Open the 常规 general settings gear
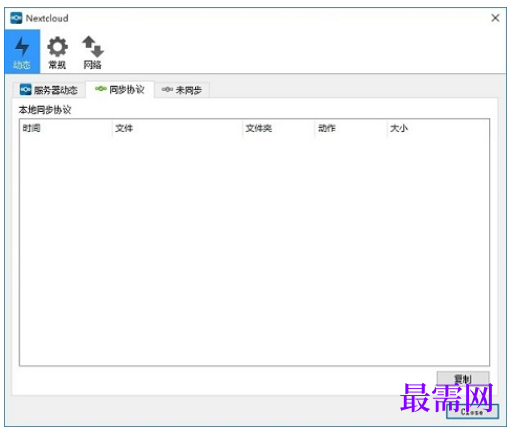 (x=57, y=52)
